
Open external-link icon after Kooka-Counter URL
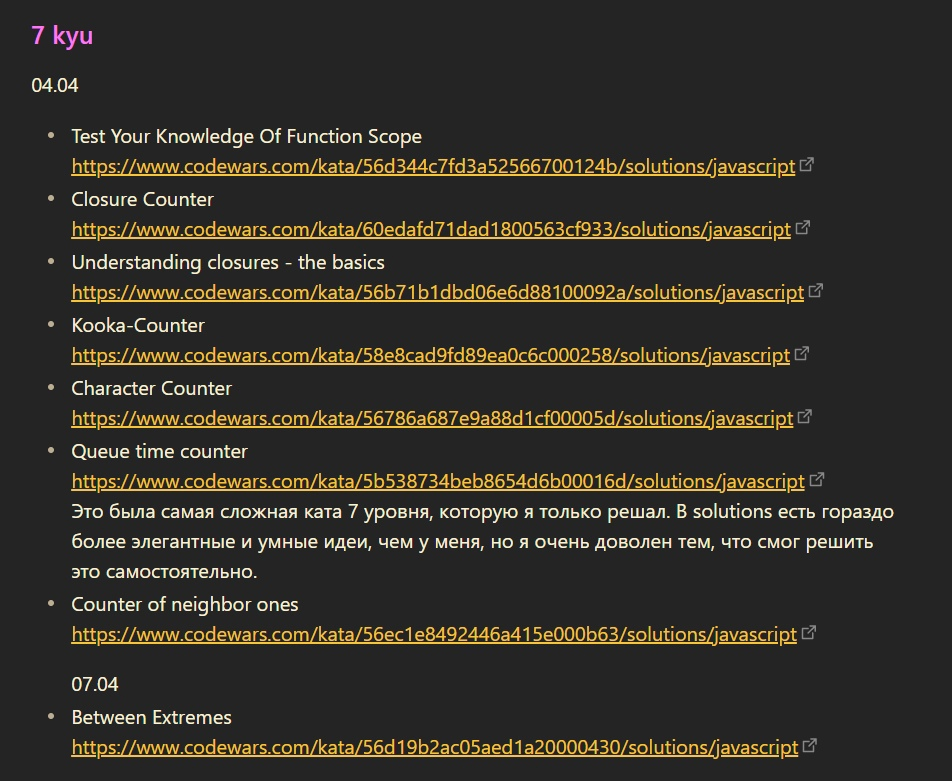pos(802,354)
